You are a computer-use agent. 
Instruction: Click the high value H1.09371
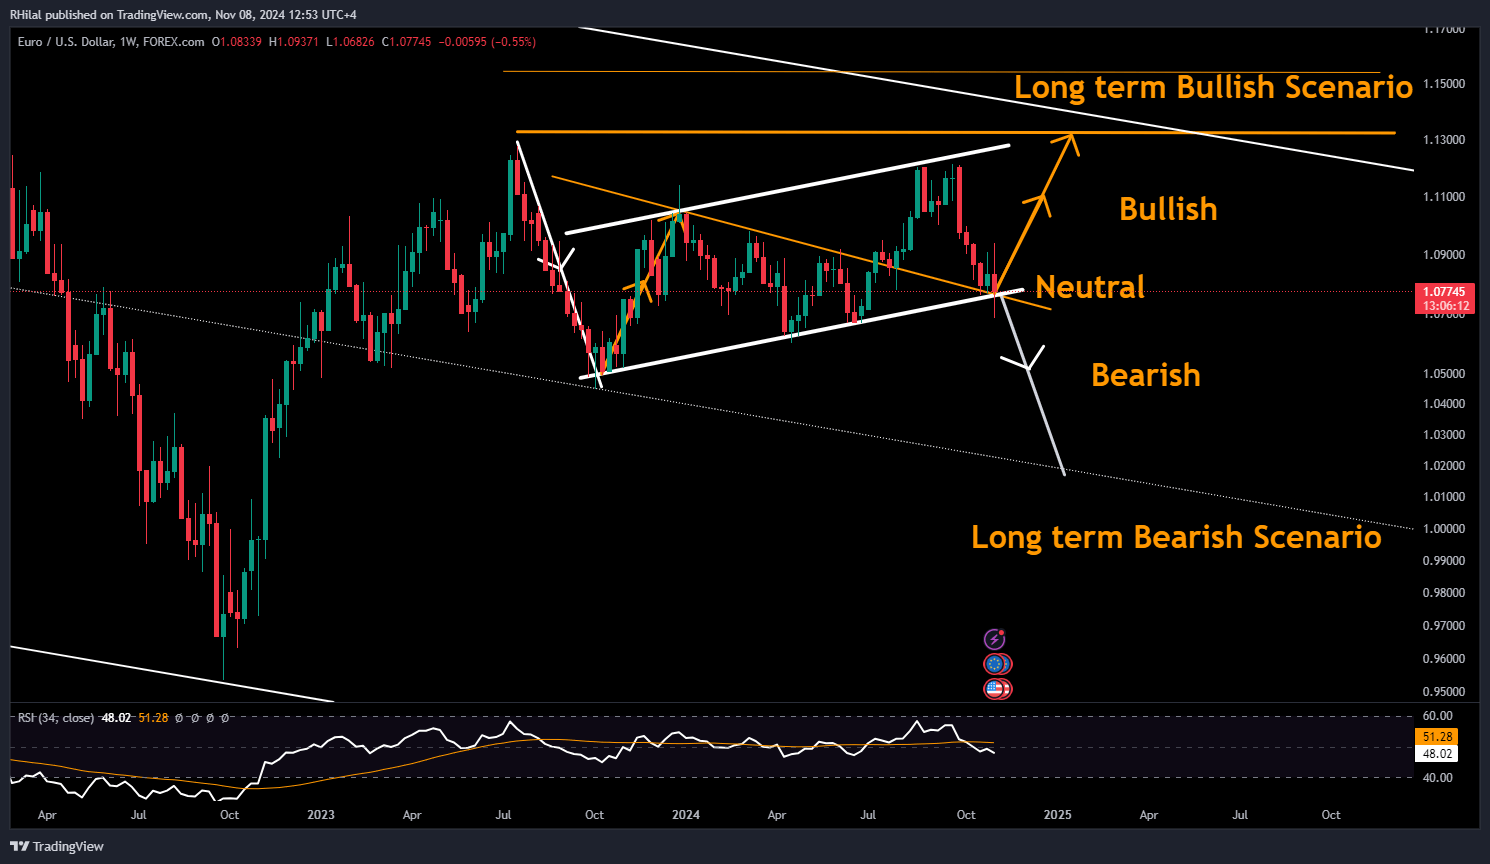[294, 42]
